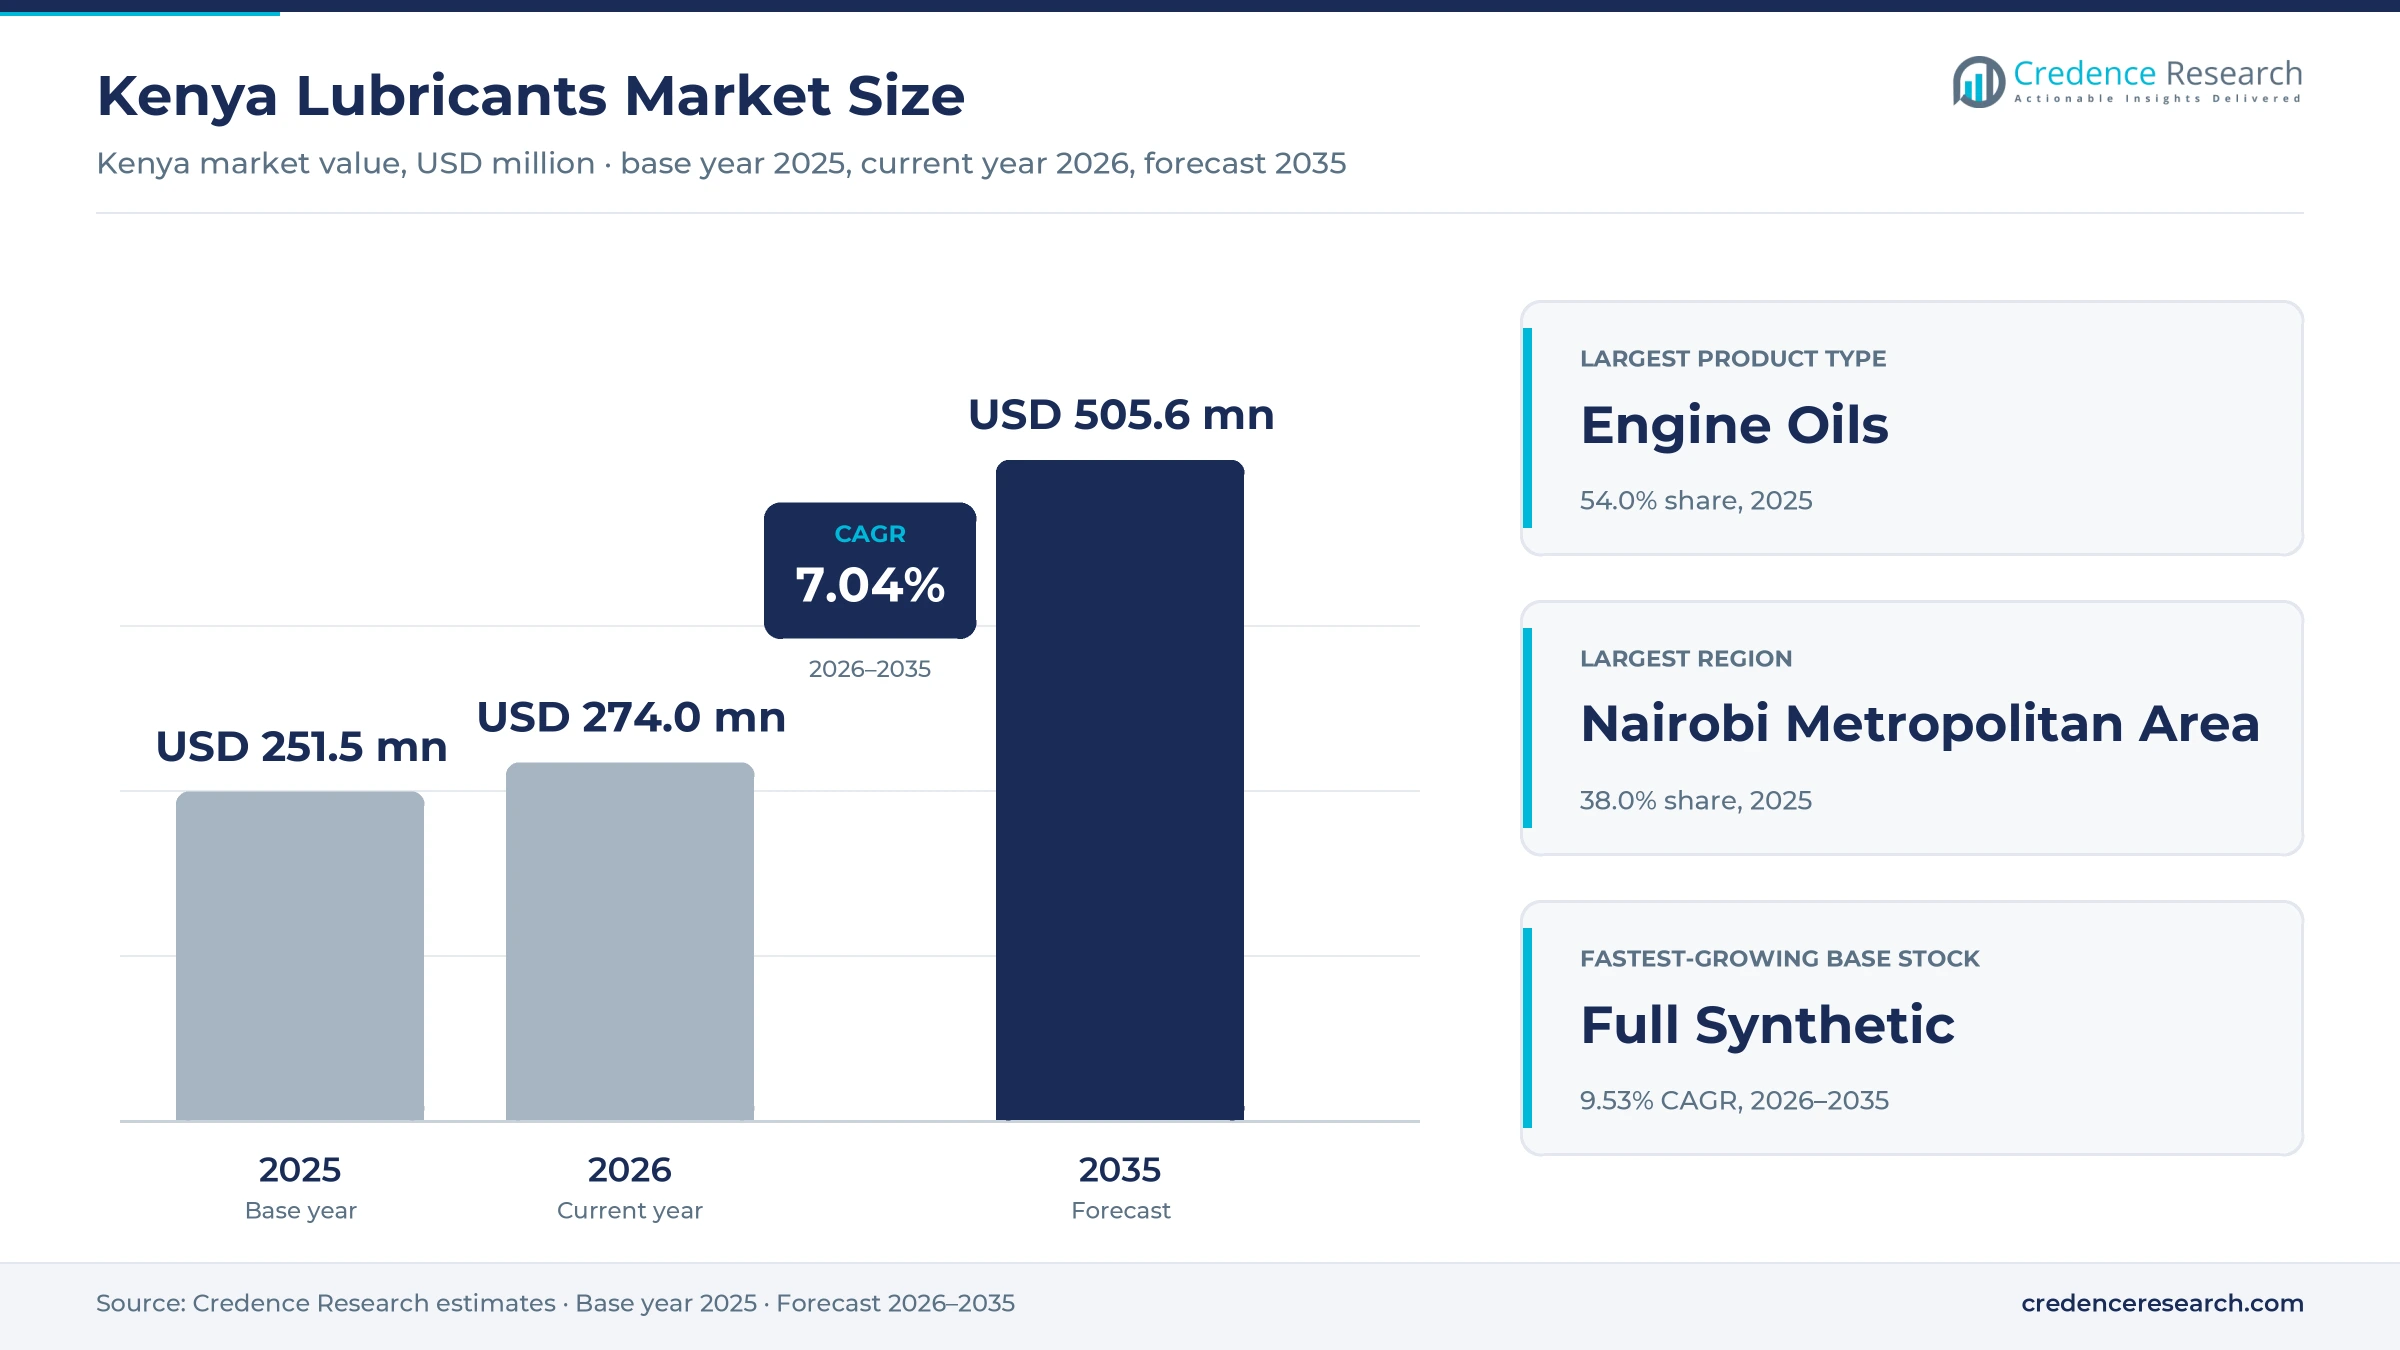
Task: Click the 'LARGEST REGION' label
Action: coord(1686,658)
